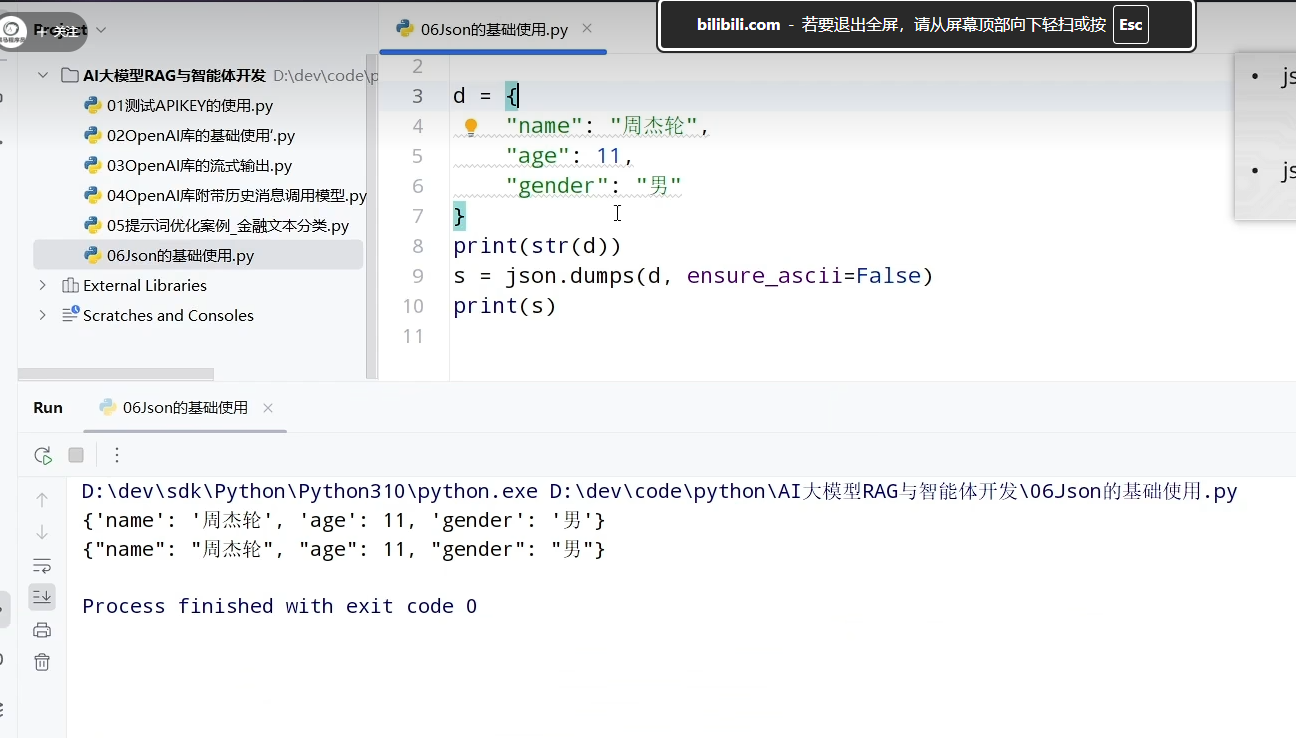Toggle scroll to end of console
This screenshot has height=738, width=1296.
click(42, 597)
